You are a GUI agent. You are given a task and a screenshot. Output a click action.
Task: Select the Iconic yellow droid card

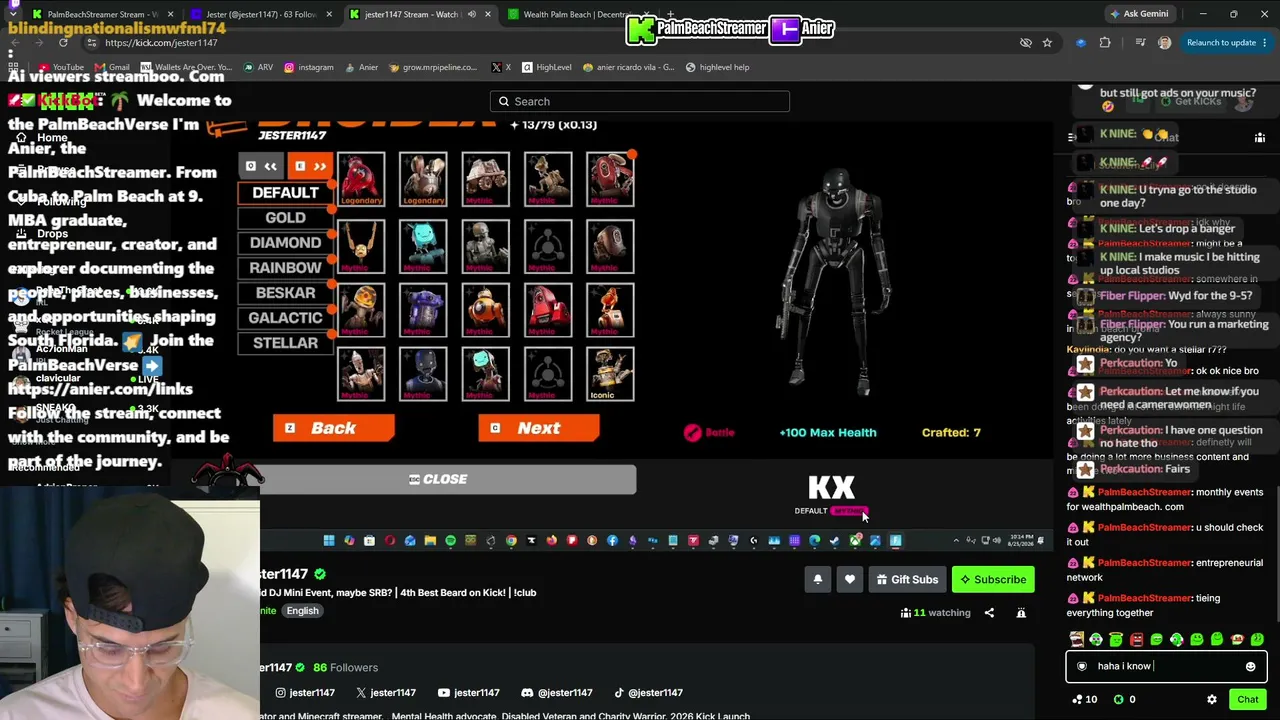(610, 374)
